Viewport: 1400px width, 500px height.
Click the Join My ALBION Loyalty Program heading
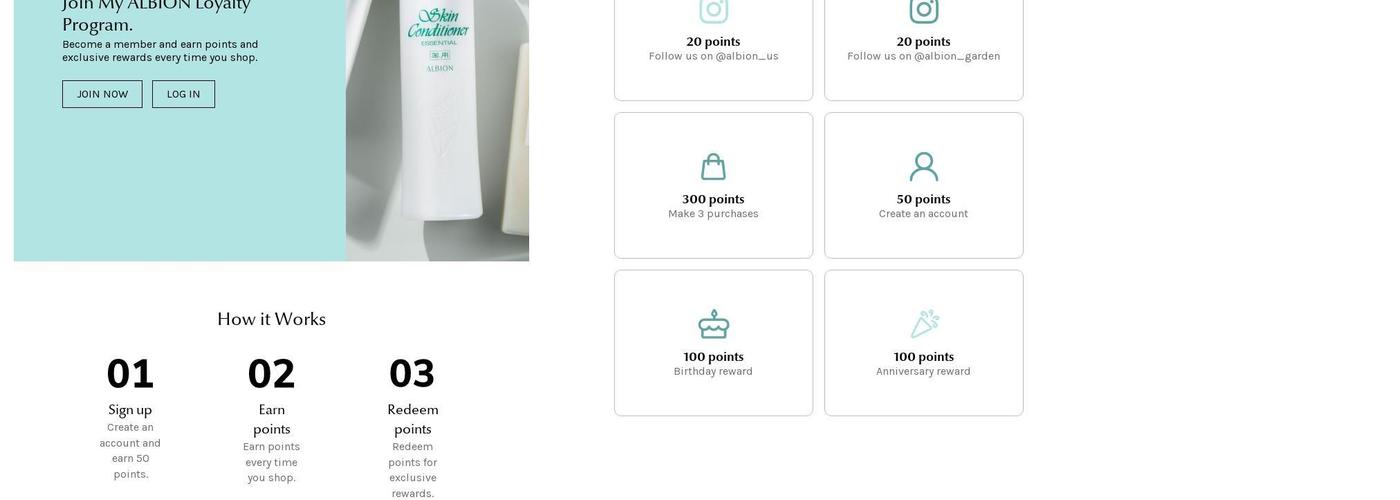point(156,15)
